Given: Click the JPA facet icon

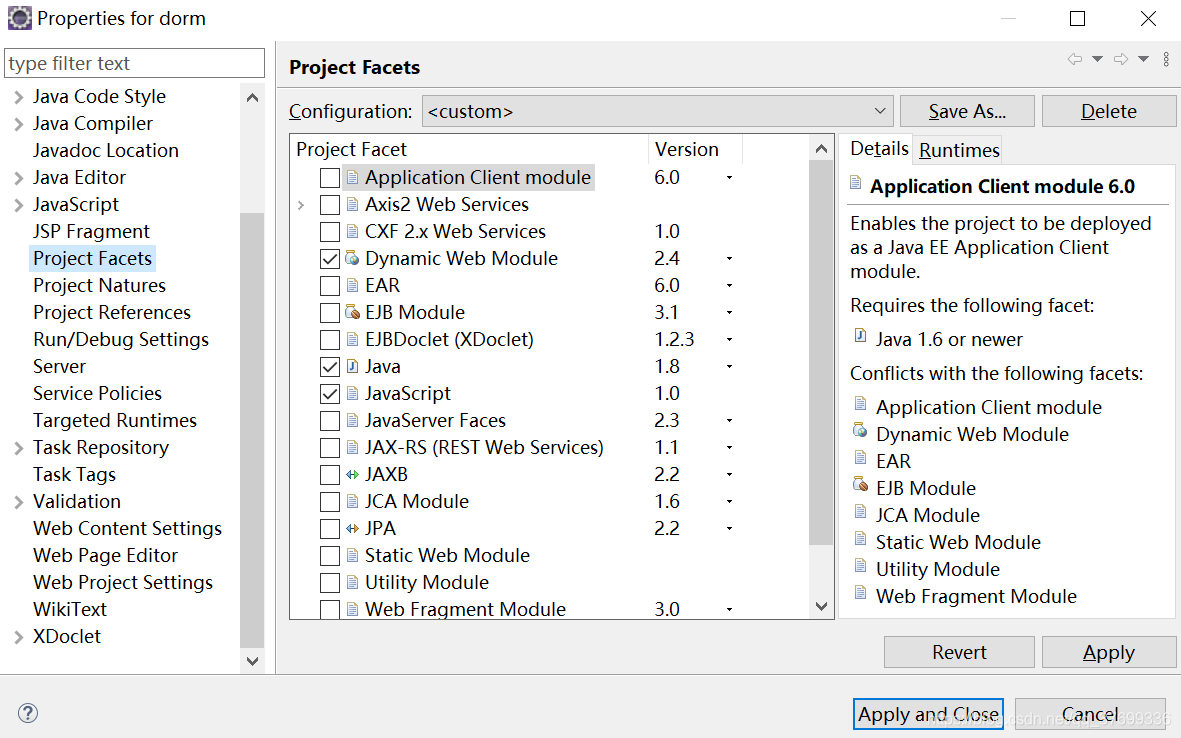Looking at the screenshot, I should (x=352, y=528).
